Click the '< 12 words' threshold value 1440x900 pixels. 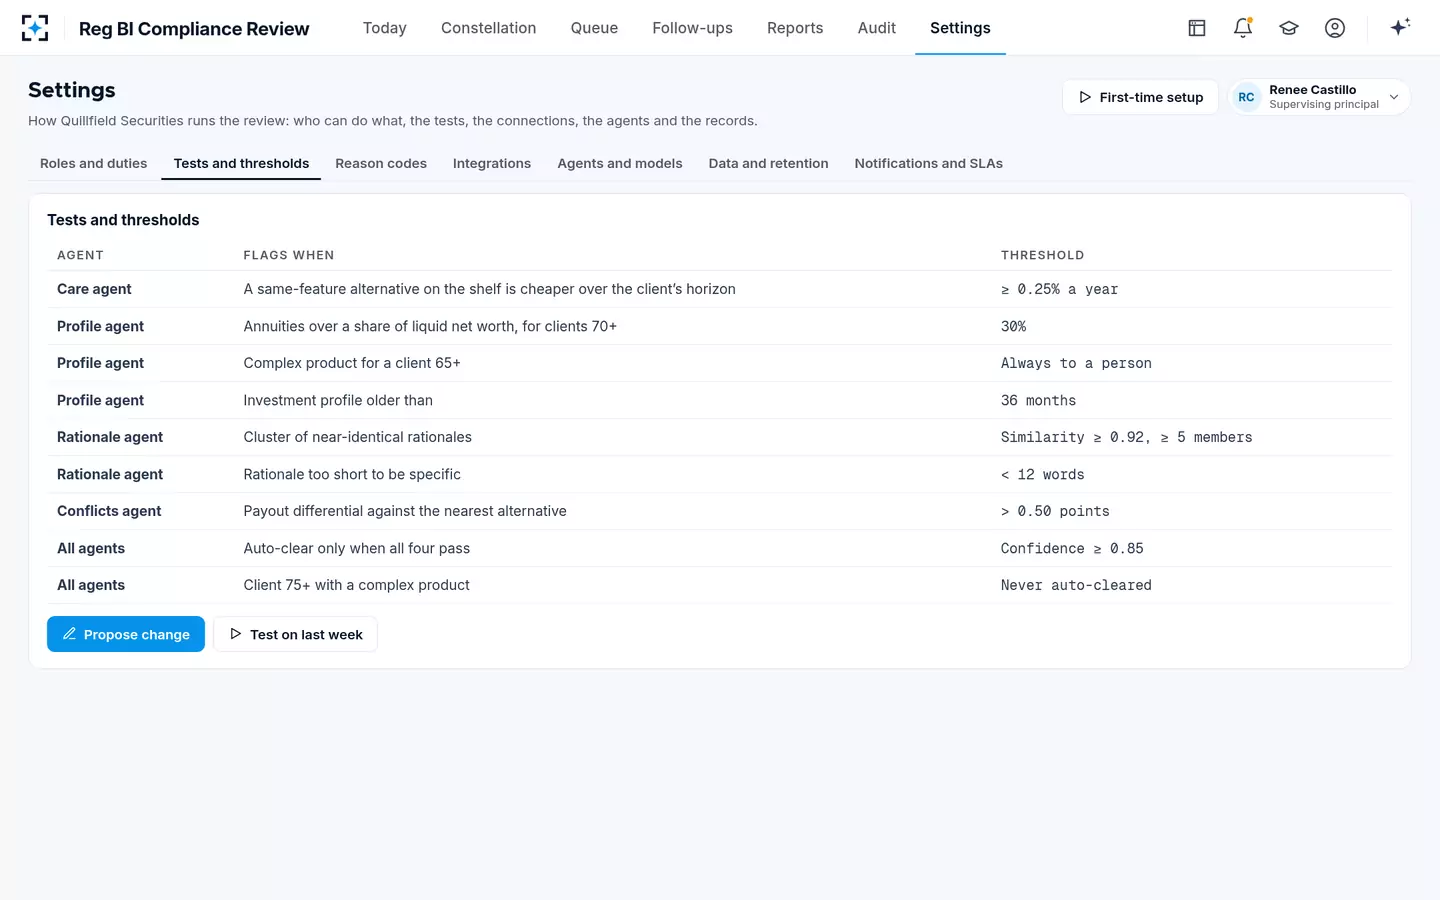(1042, 474)
